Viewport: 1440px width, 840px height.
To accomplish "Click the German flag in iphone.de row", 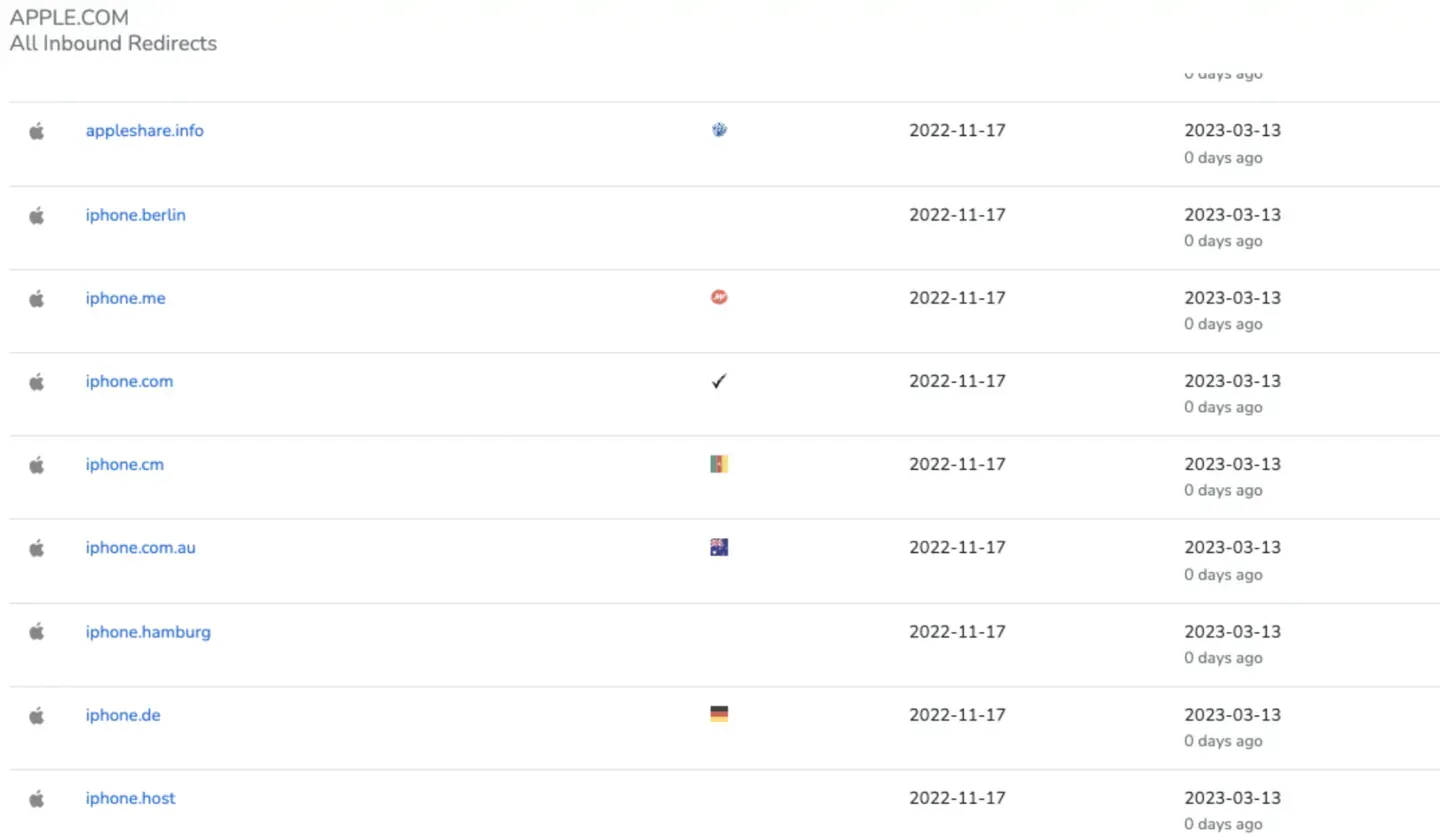I will click(719, 714).
